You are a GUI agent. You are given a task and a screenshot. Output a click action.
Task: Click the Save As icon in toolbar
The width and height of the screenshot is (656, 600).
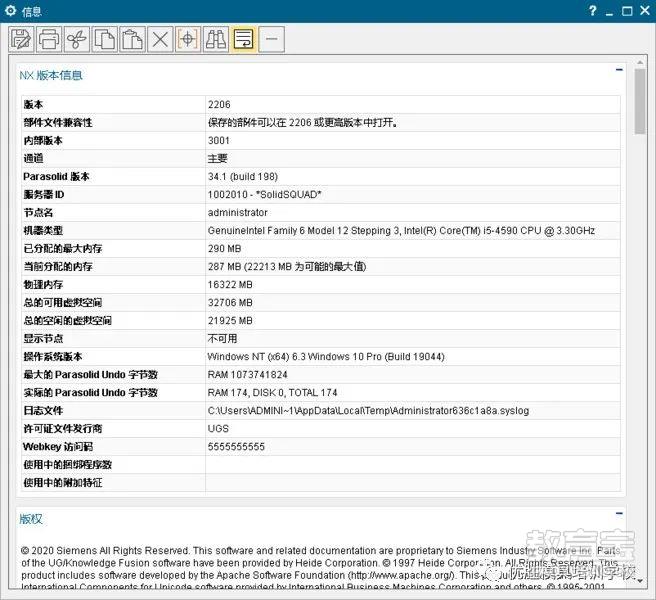click(21, 39)
